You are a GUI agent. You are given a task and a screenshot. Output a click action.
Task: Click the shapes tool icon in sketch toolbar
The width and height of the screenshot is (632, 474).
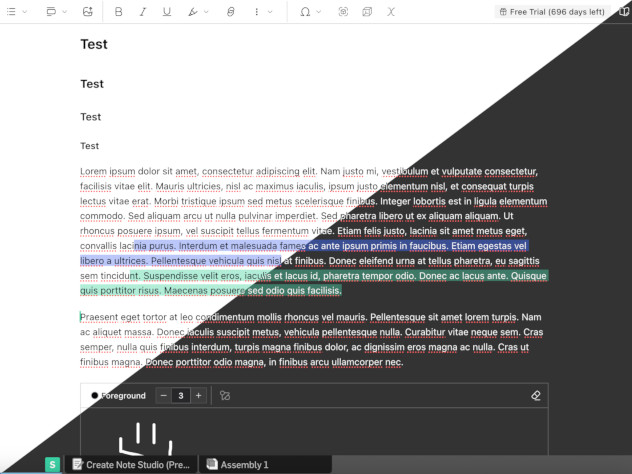coord(225,395)
